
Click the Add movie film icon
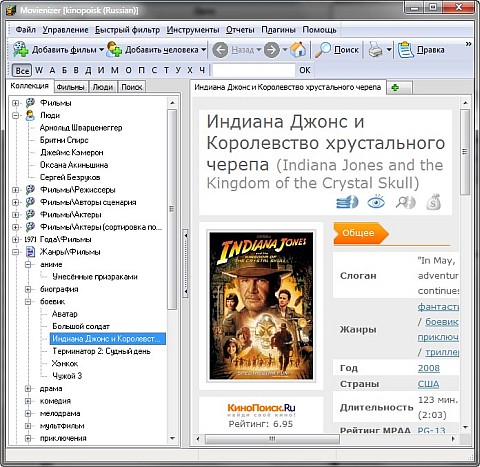pos(21,49)
